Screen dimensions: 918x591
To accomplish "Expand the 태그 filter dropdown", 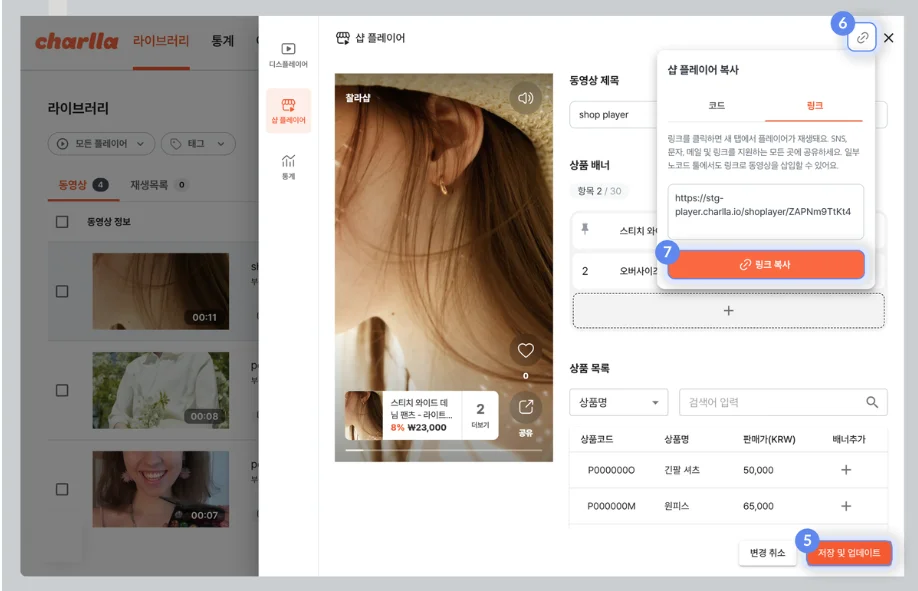I will (197, 144).
